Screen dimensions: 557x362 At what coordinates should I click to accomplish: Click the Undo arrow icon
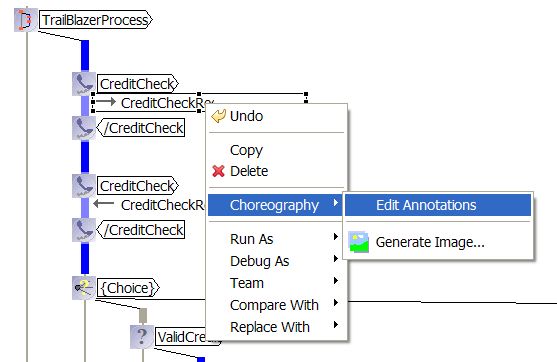[218, 116]
